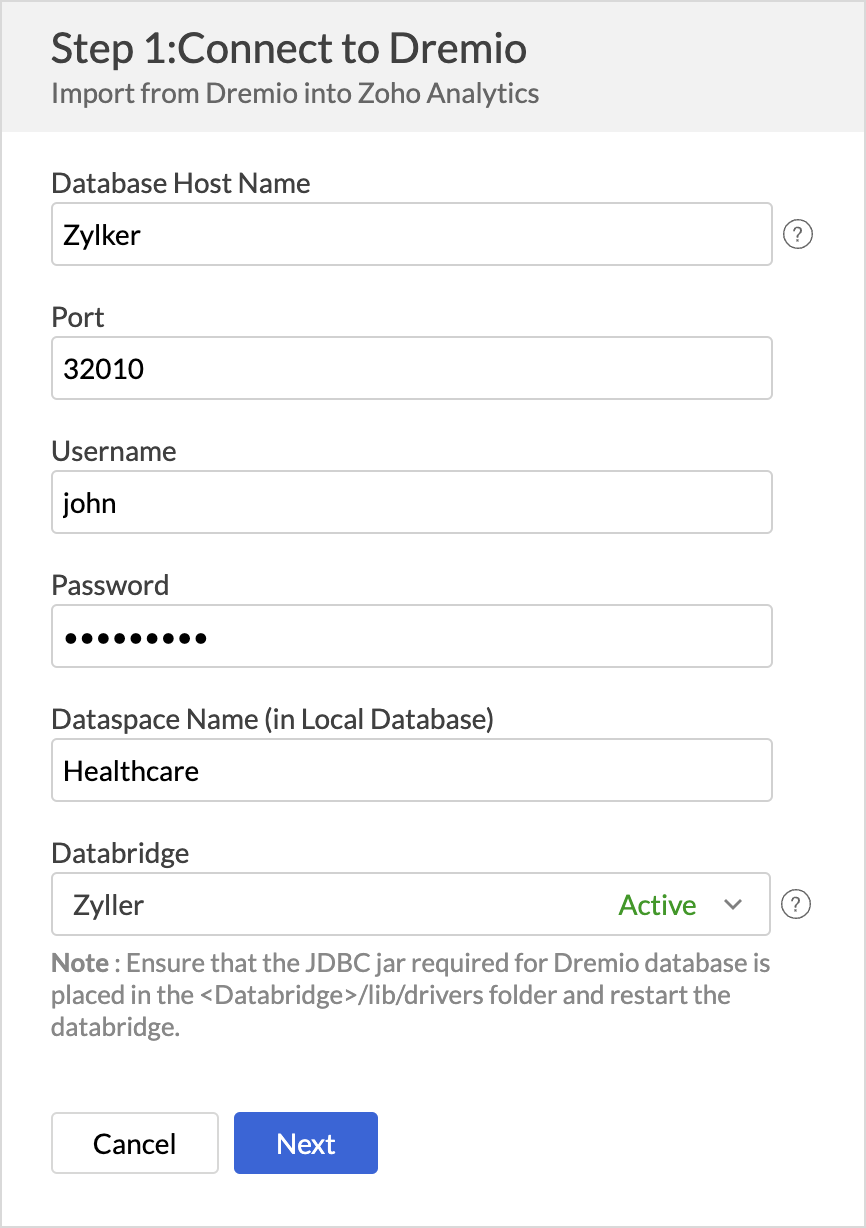Image resolution: width=866 pixels, height=1228 pixels.
Task: Click help icon beside Database Host Name
Action: 797,235
